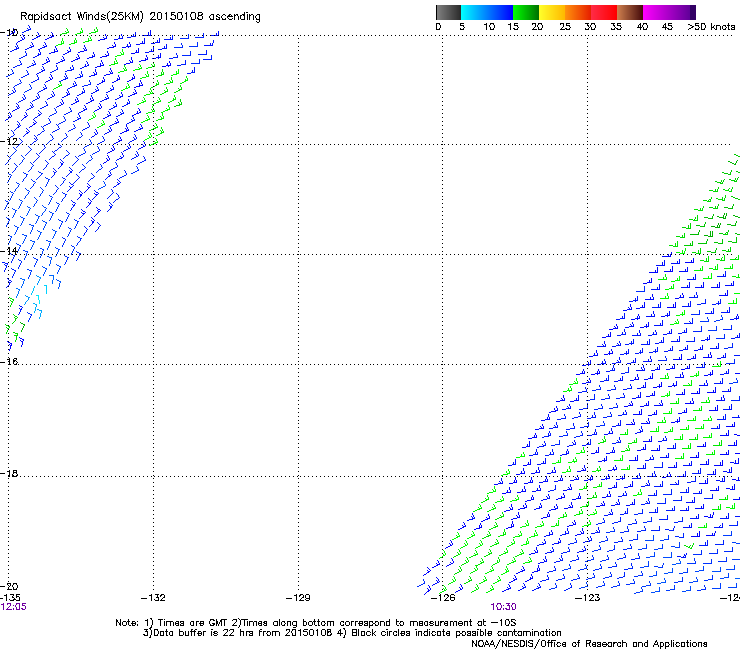This screenshot has width=740, height=650.
Task: Click the orange 25-30 knots color band
Action: [x=578, y=12]
